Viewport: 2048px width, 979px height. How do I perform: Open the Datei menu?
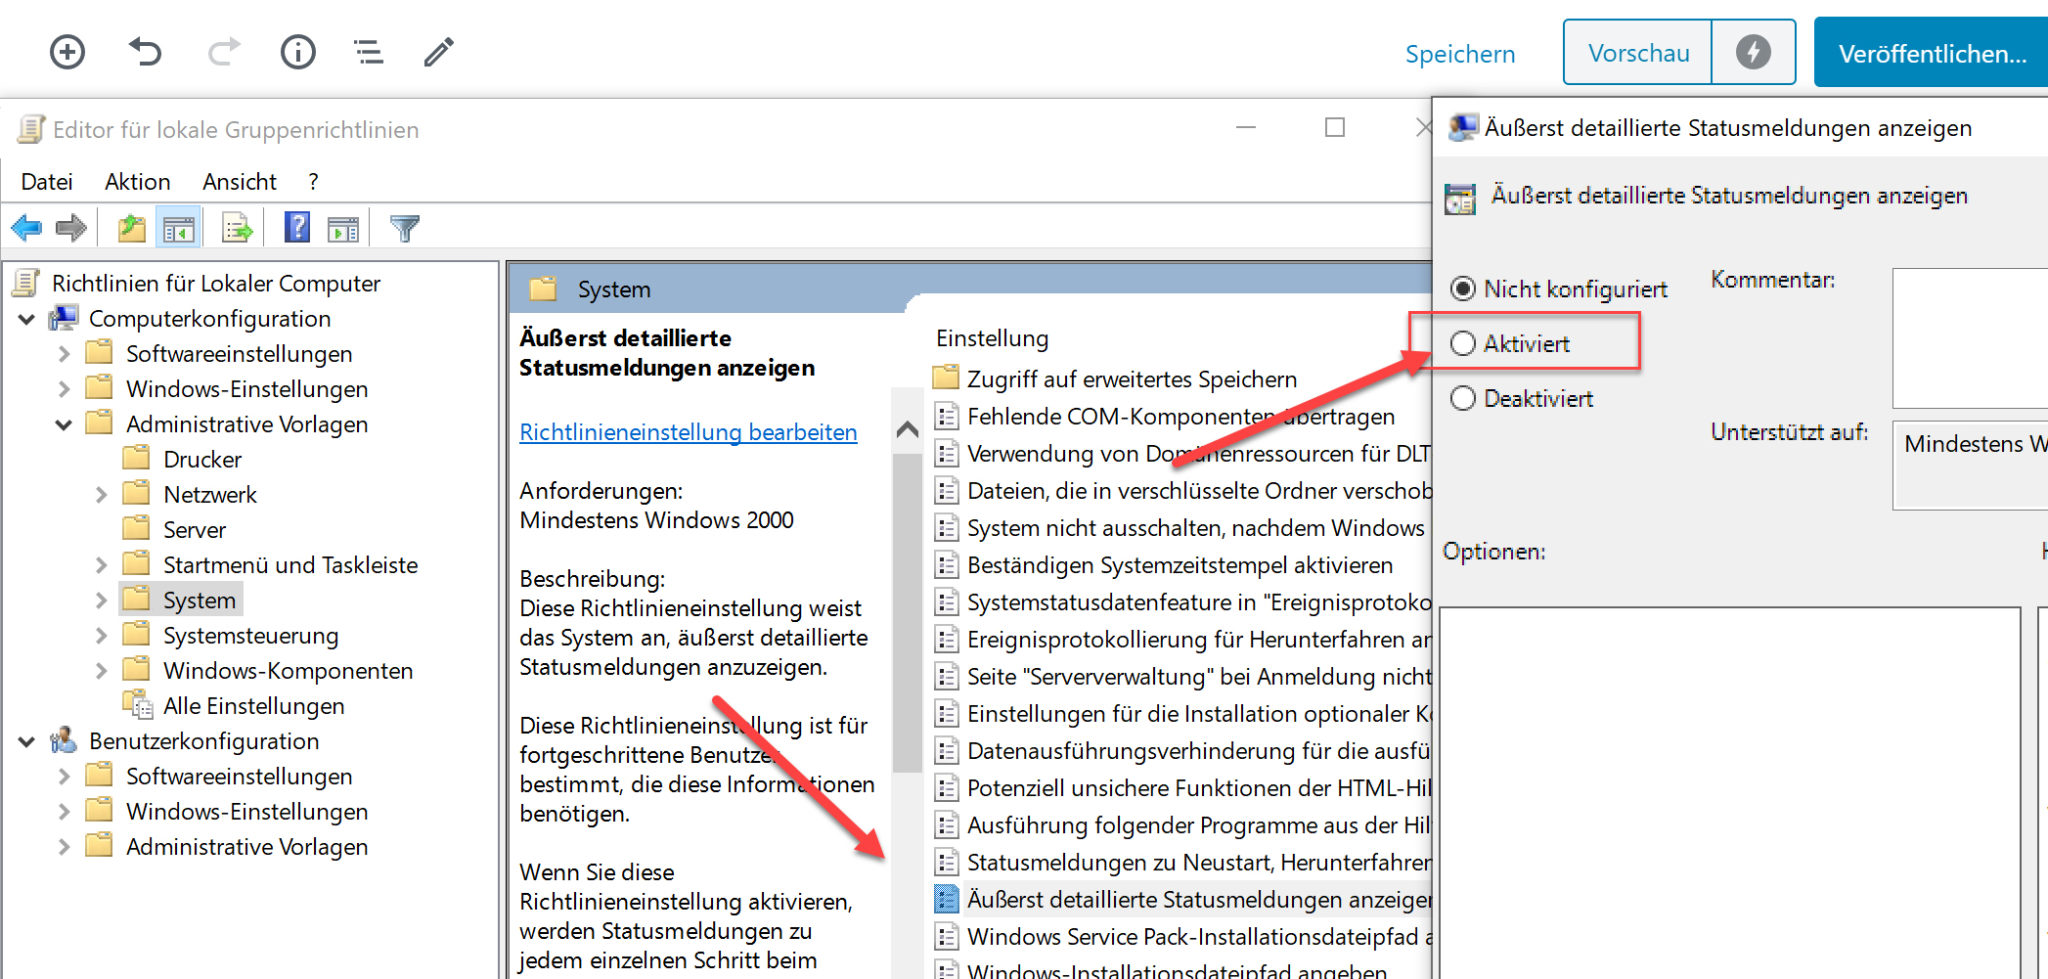(46, 181)
